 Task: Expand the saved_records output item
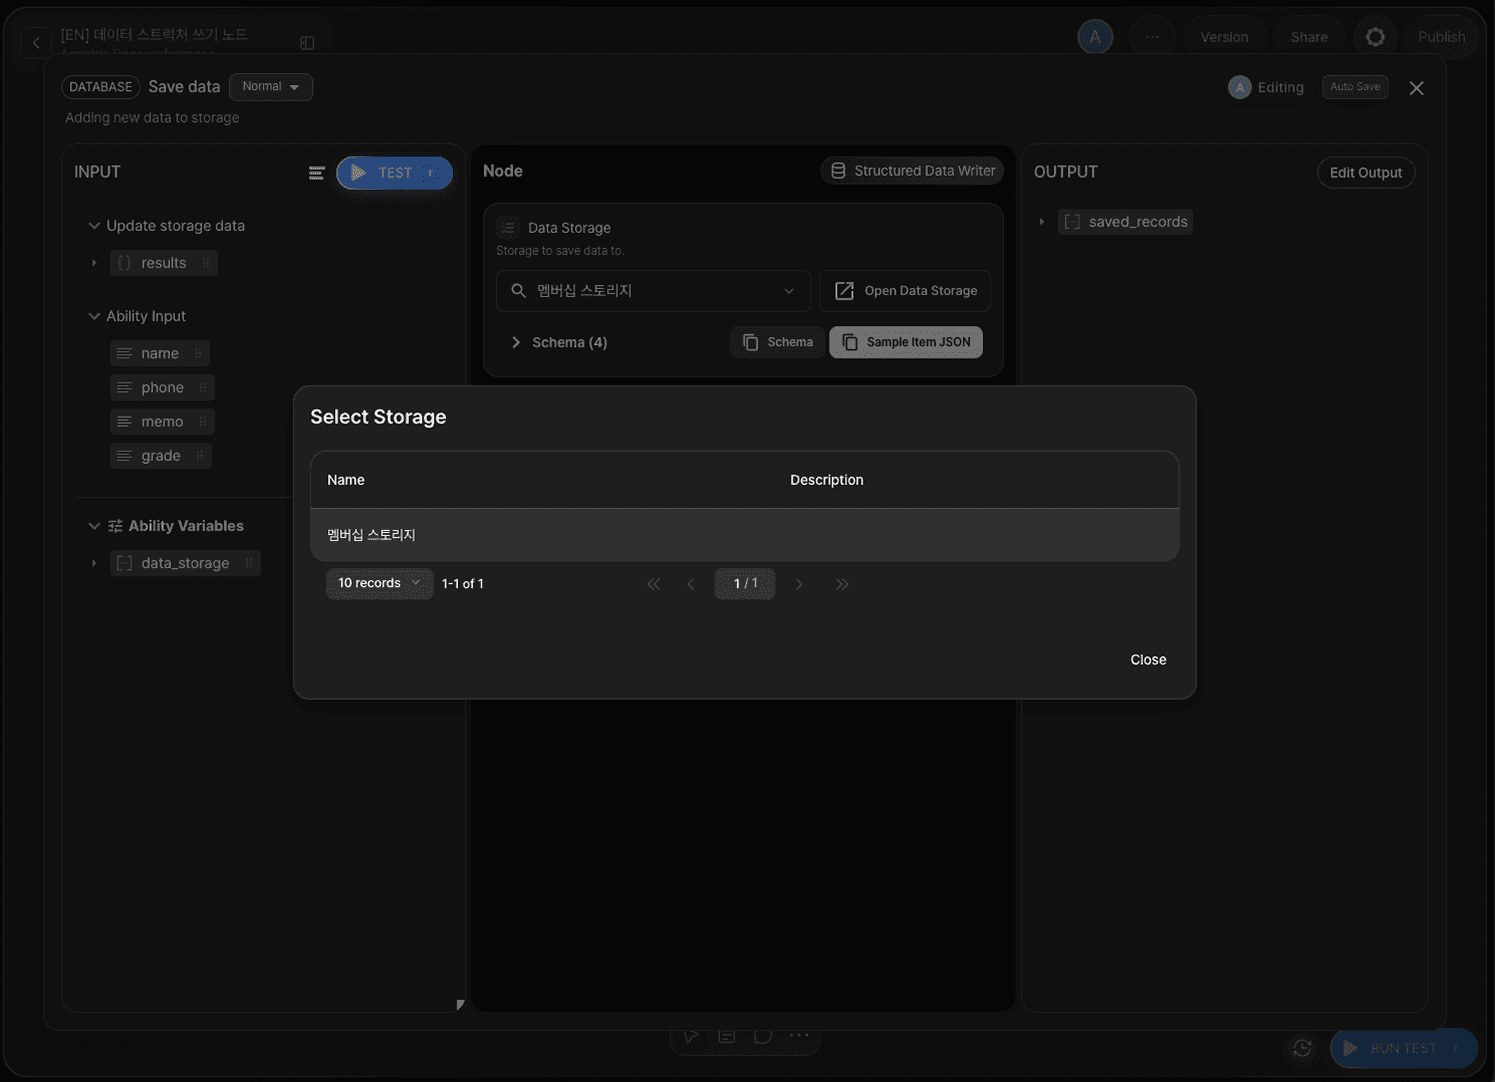click(x=1042, y=222)
